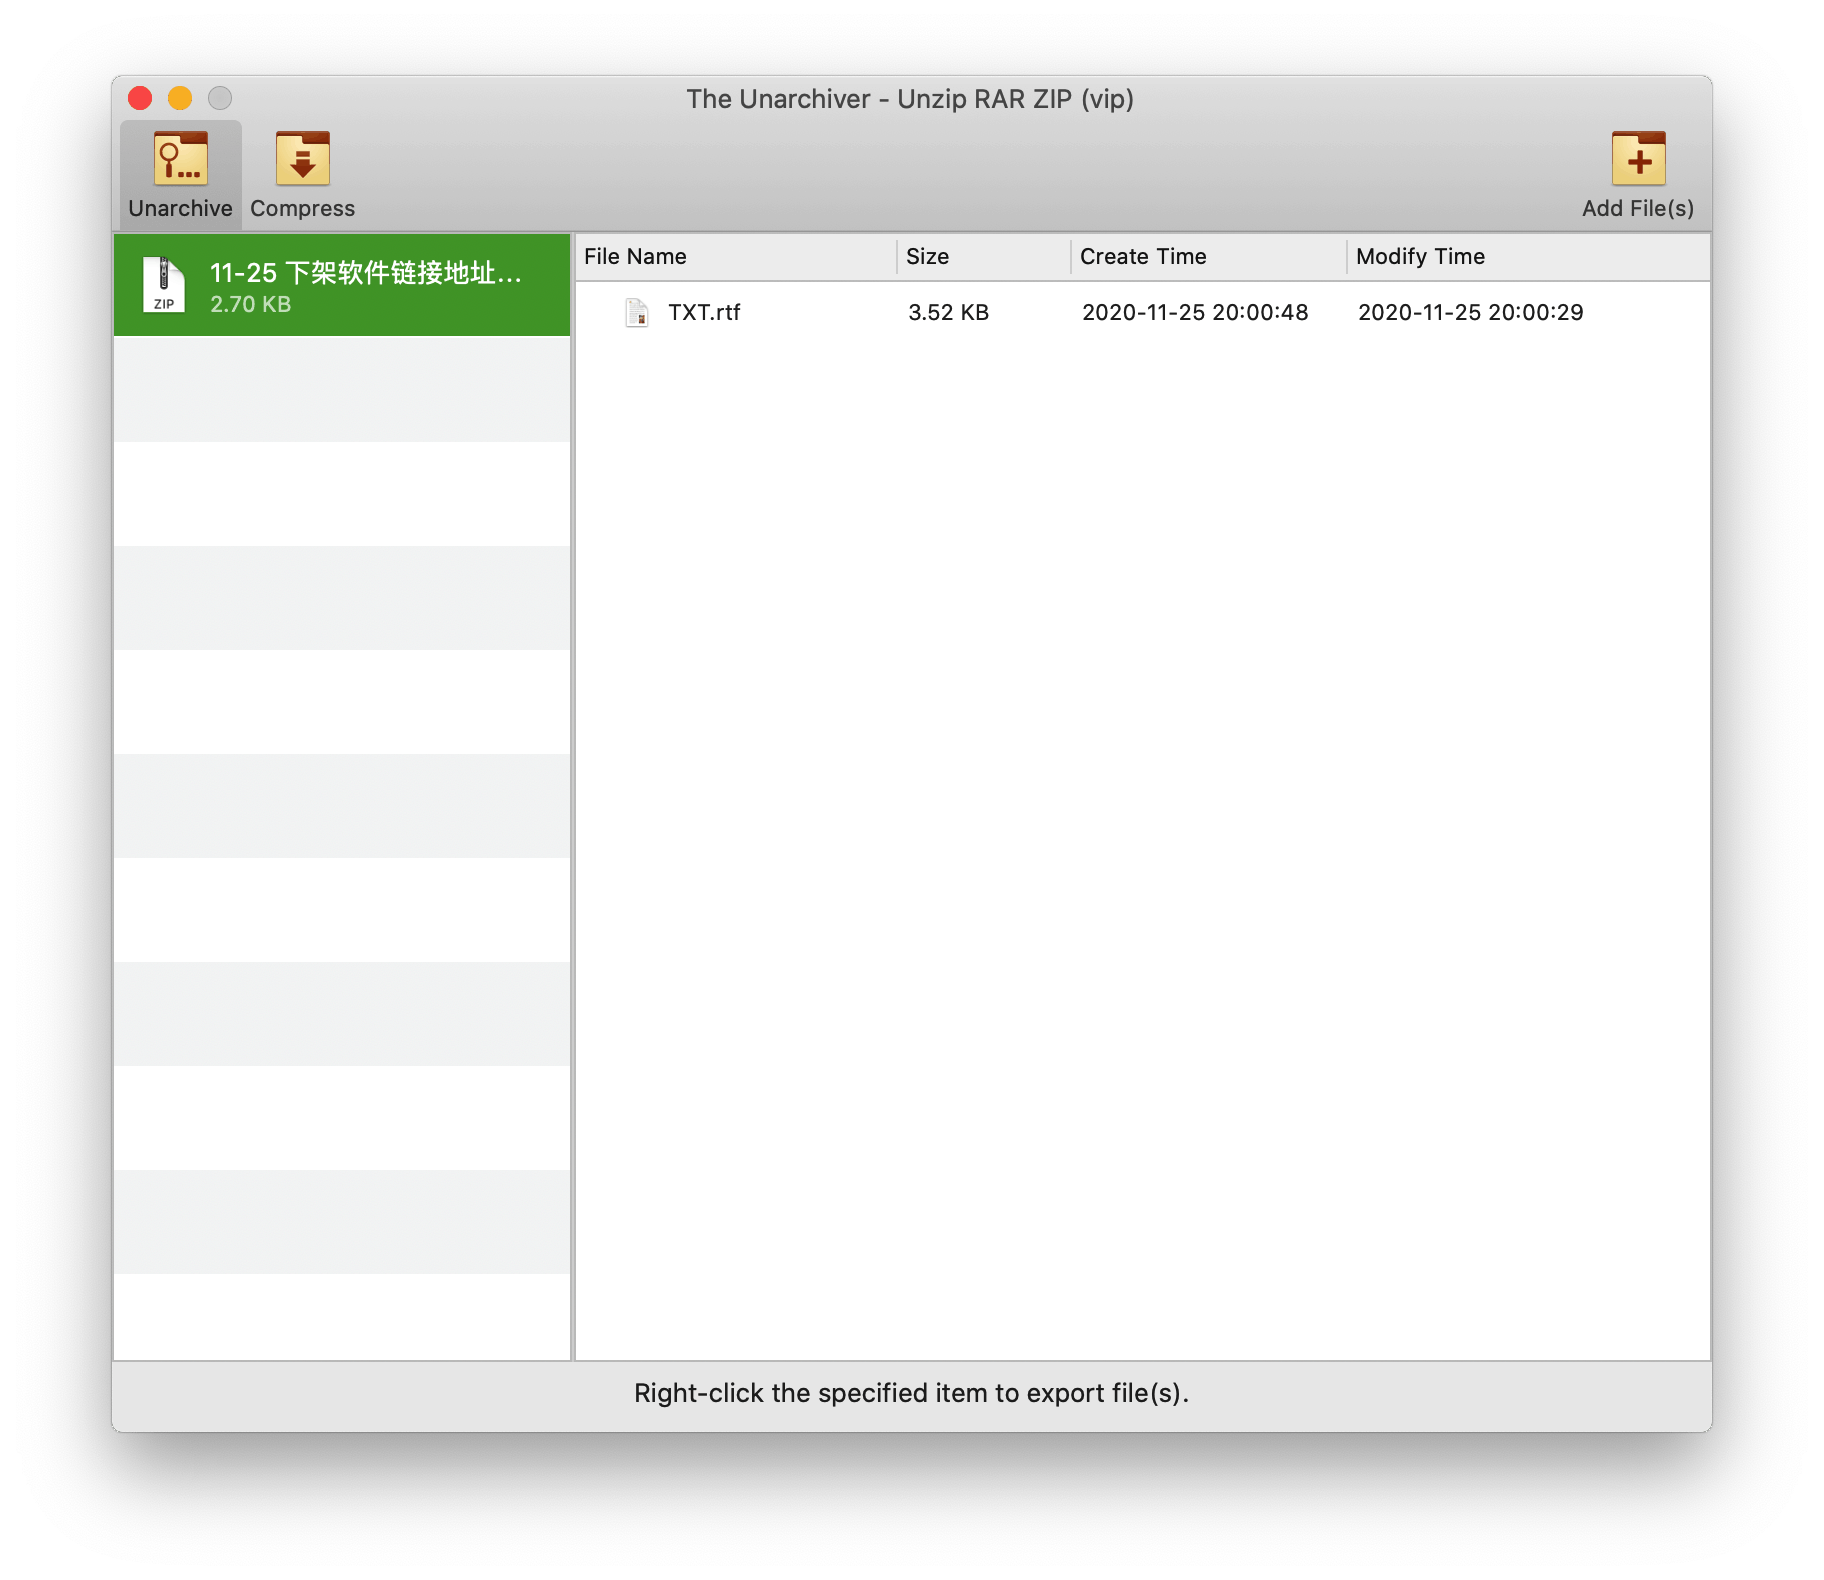This screenshot has height=1580, width=1824.
Task: Click the 2.70 KB archive size text
Action: click(x=251, y=305)
